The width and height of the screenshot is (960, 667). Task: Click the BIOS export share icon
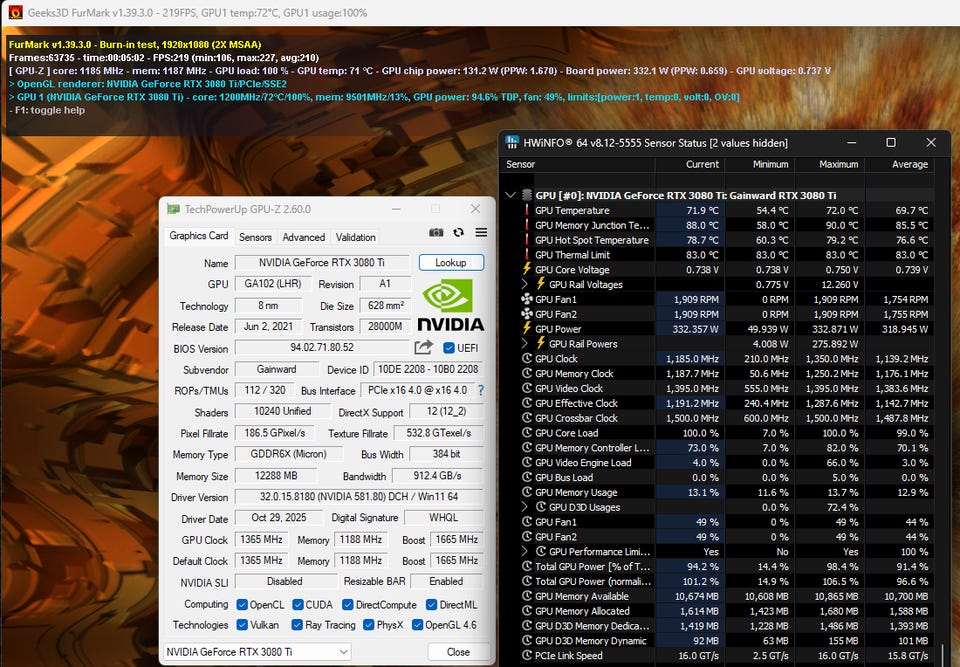[424, 347]
